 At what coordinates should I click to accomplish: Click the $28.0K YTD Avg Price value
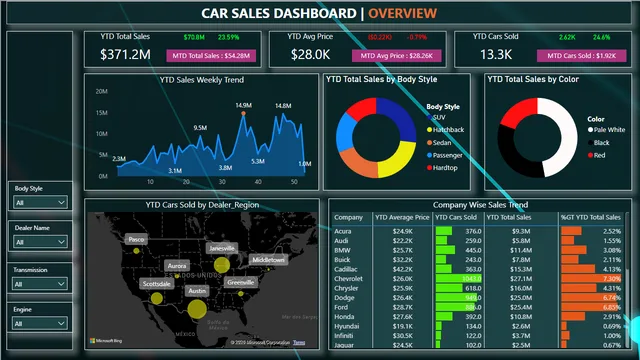(310, 54)
